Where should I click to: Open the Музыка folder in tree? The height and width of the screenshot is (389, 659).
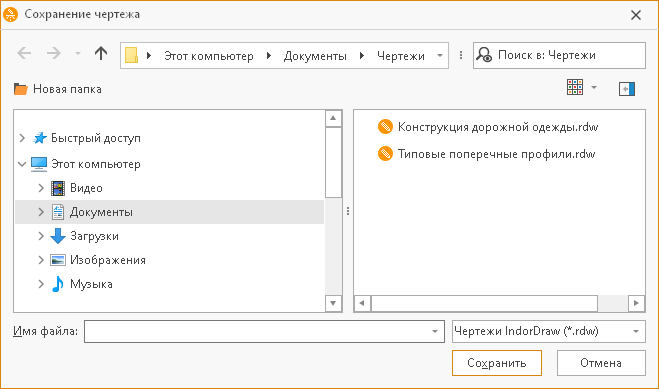click(x=91, y=284)
